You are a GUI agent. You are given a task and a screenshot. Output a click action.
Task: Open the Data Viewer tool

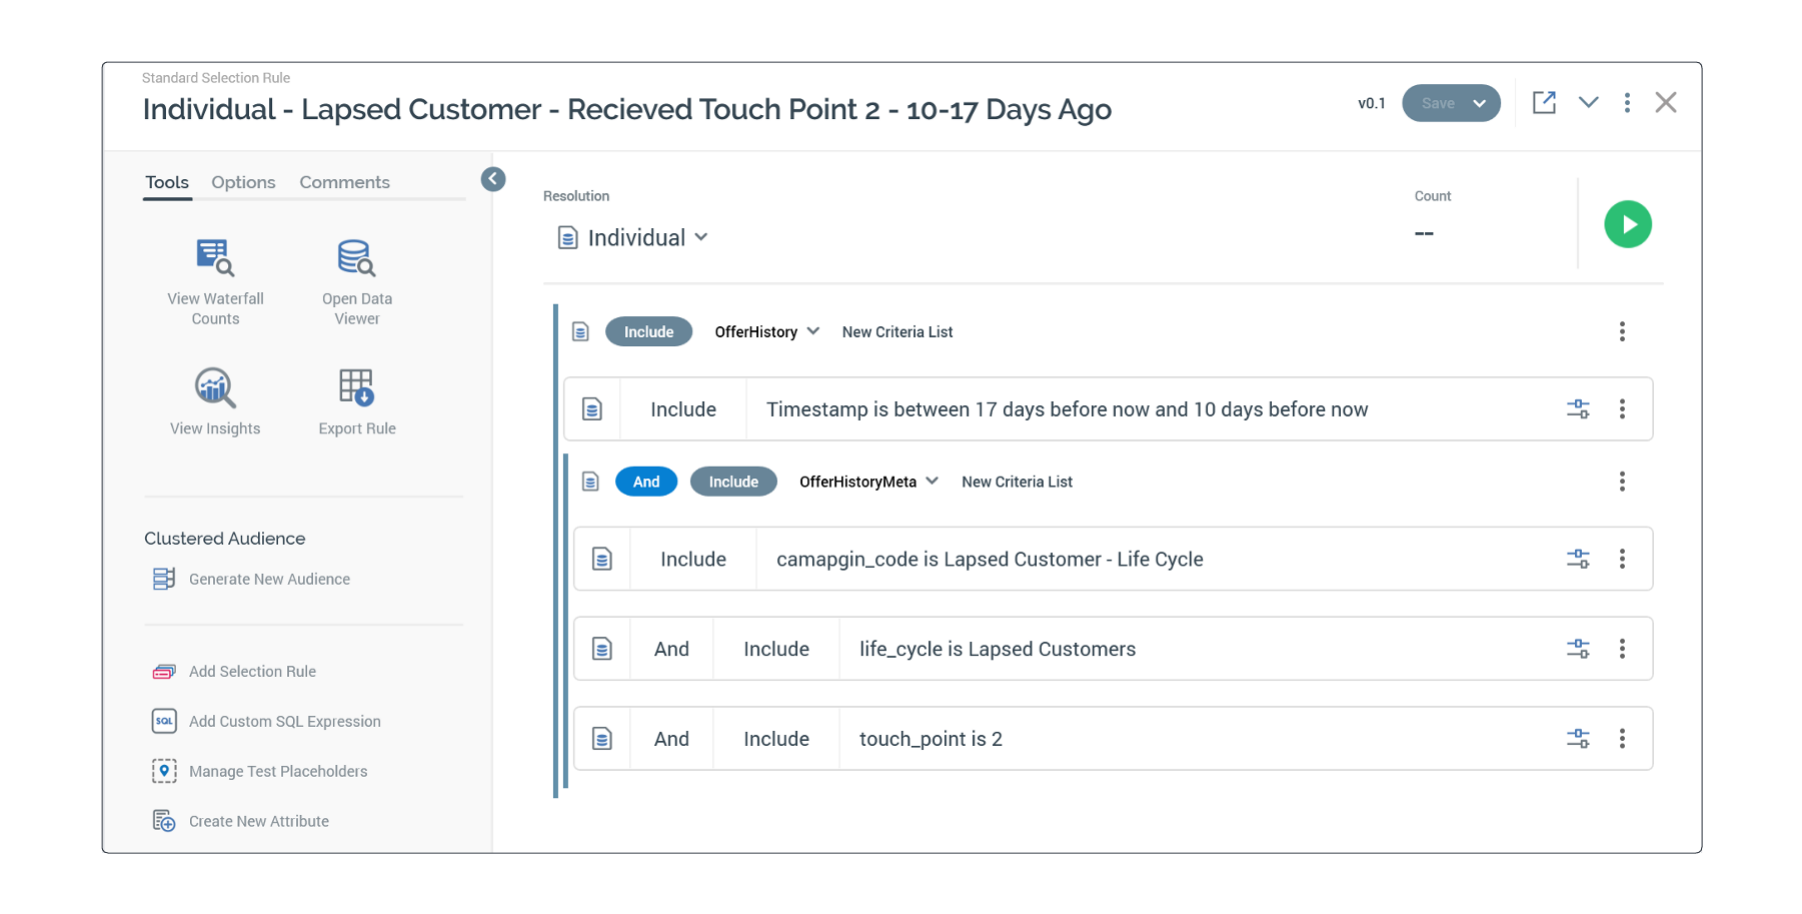[x=356, y=258]
